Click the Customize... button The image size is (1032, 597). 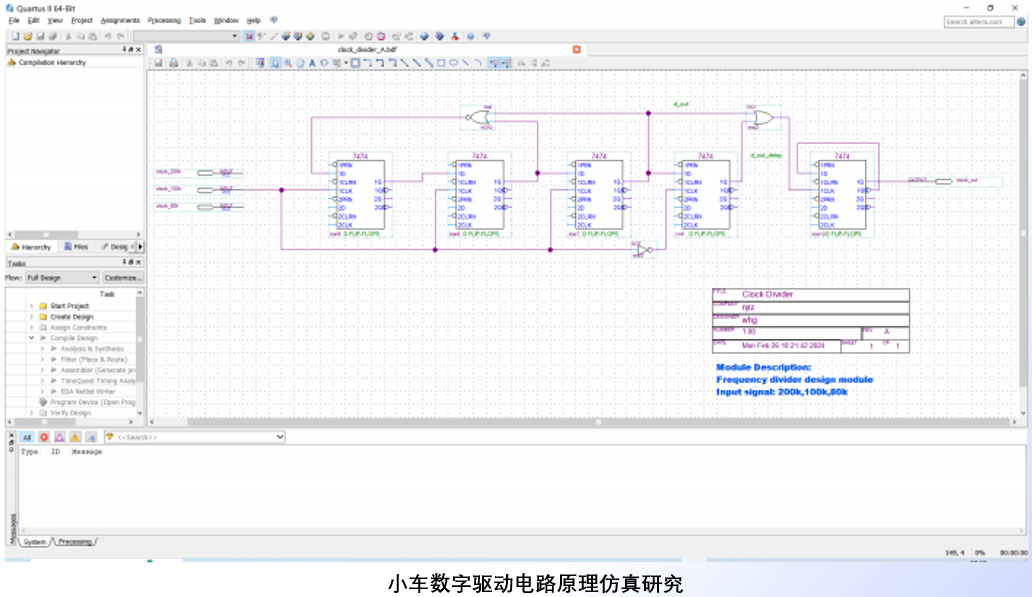(x=124, y=277)
